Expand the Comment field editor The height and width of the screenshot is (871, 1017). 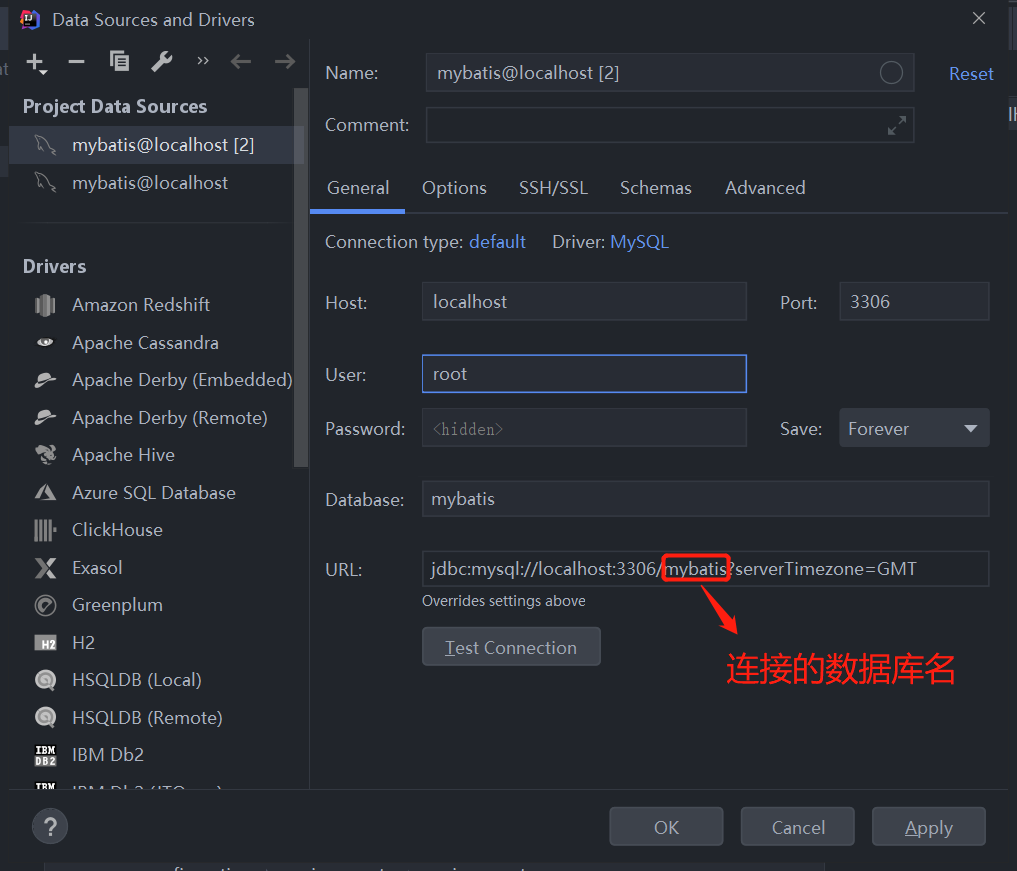(896, 125)
